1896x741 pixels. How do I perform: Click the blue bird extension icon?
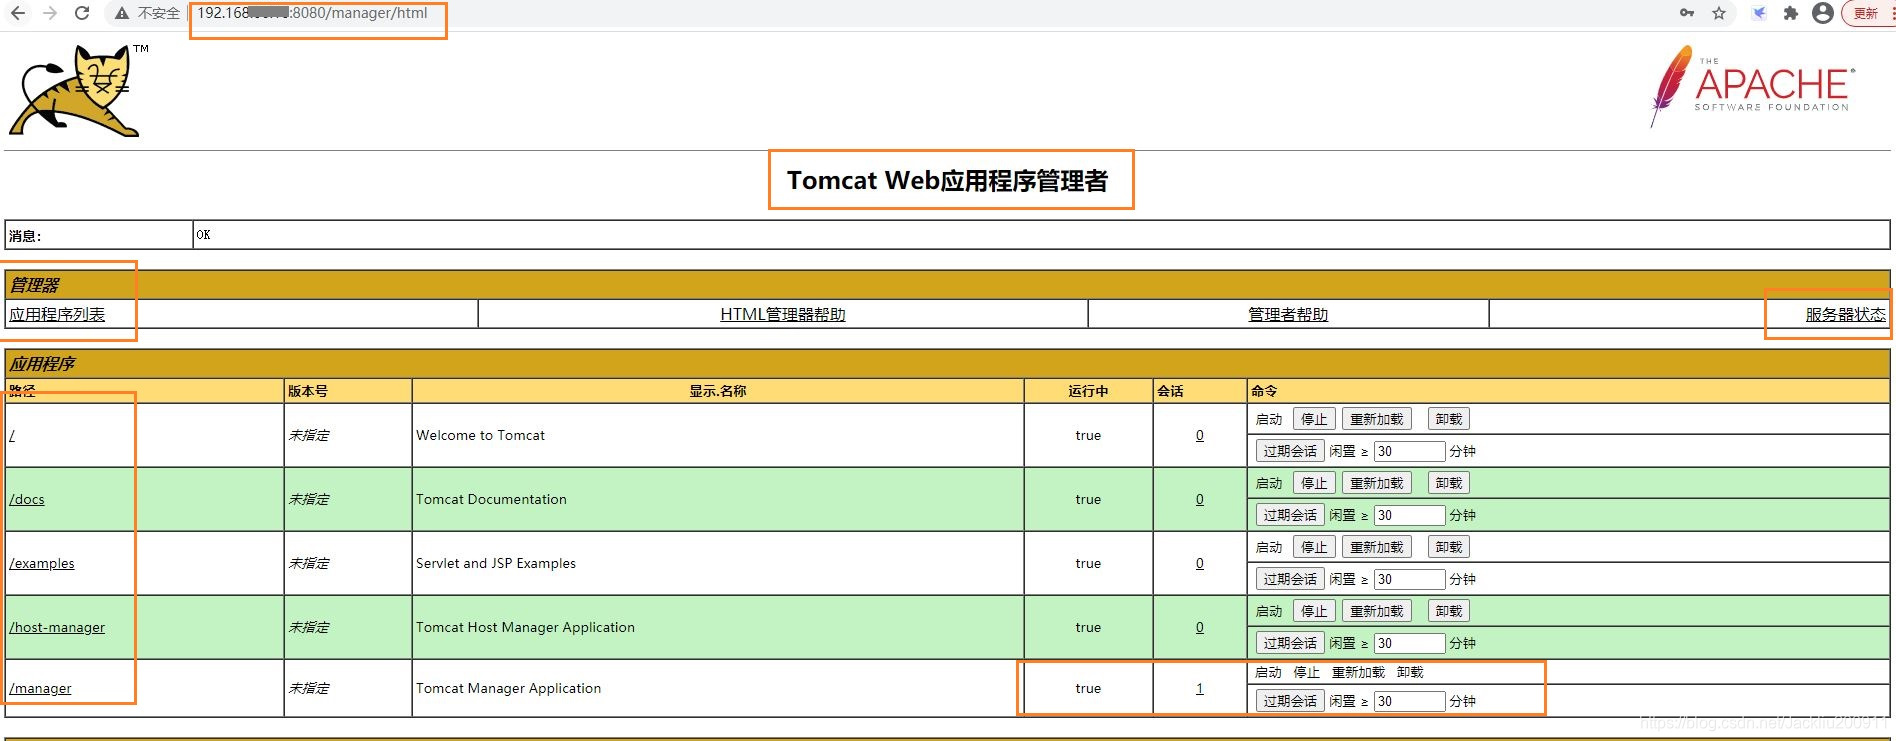(x=1759, y=13)
